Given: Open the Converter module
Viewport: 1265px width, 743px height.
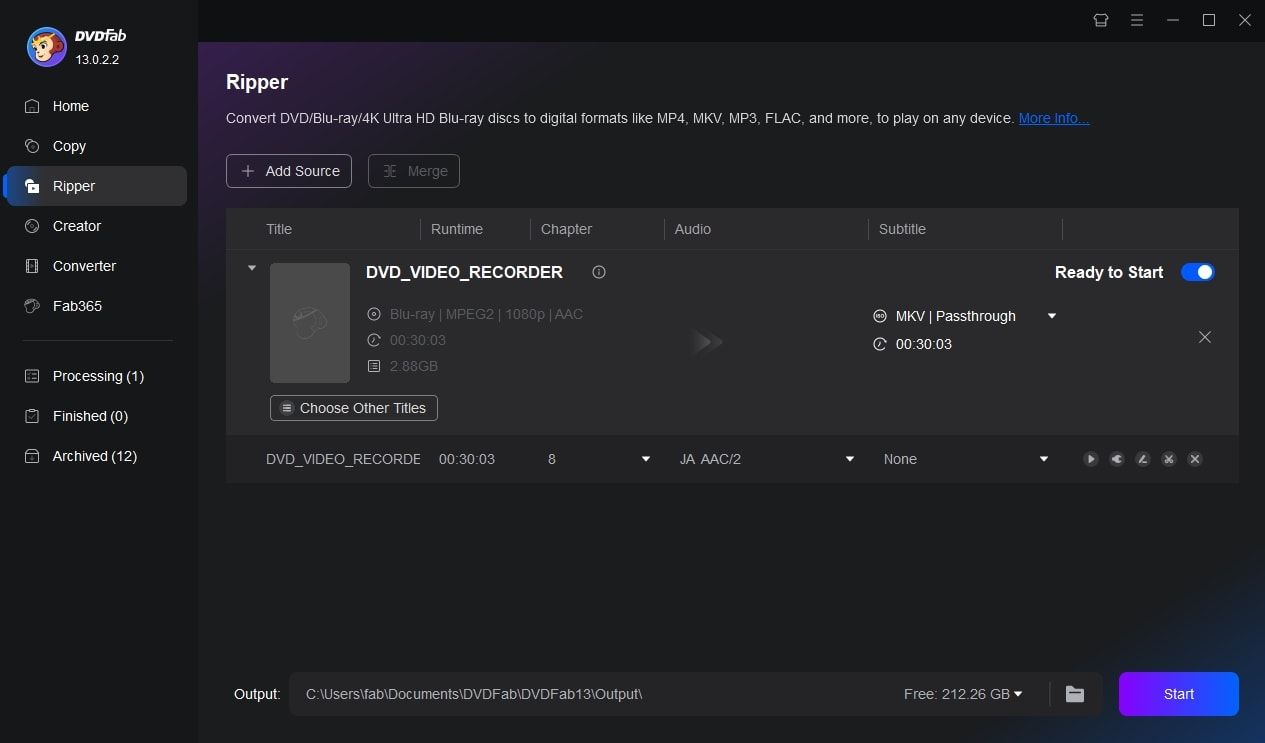Looking at the screenshot, I should [96, 266].
